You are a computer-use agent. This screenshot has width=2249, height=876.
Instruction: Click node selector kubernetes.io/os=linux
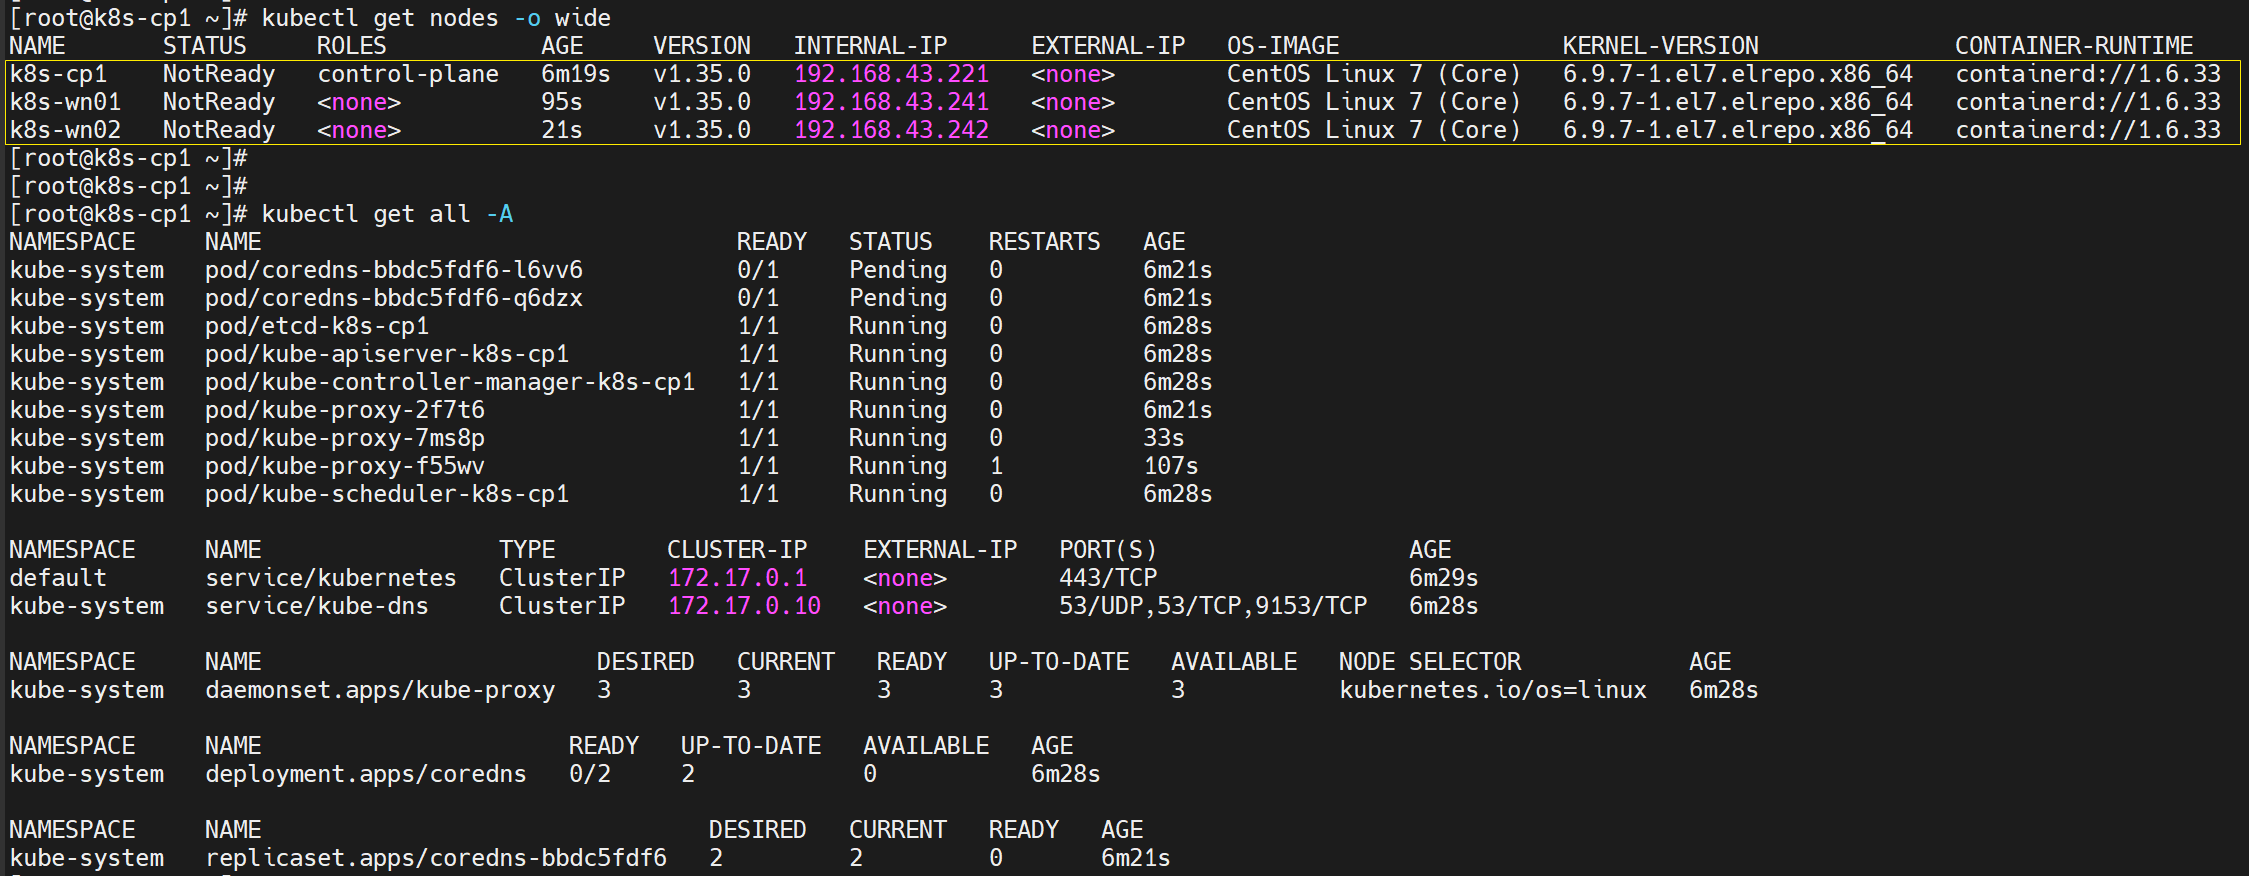1493,690
